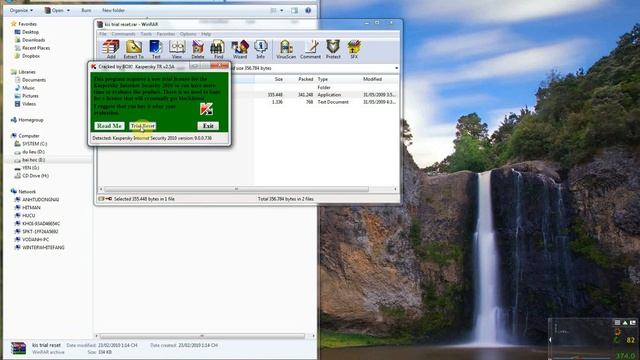Launch the Wizard toolbar icon

coord(240,49)
